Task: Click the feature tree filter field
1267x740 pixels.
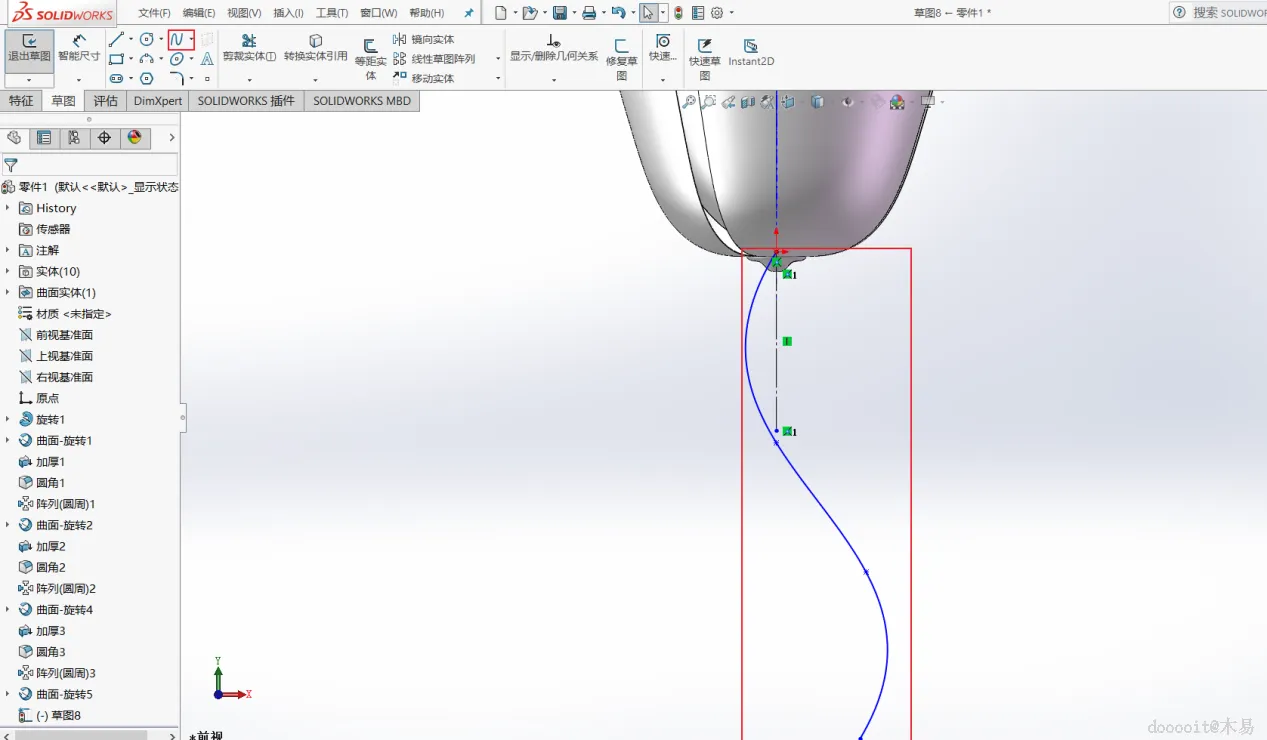Action: pos(95,165)
